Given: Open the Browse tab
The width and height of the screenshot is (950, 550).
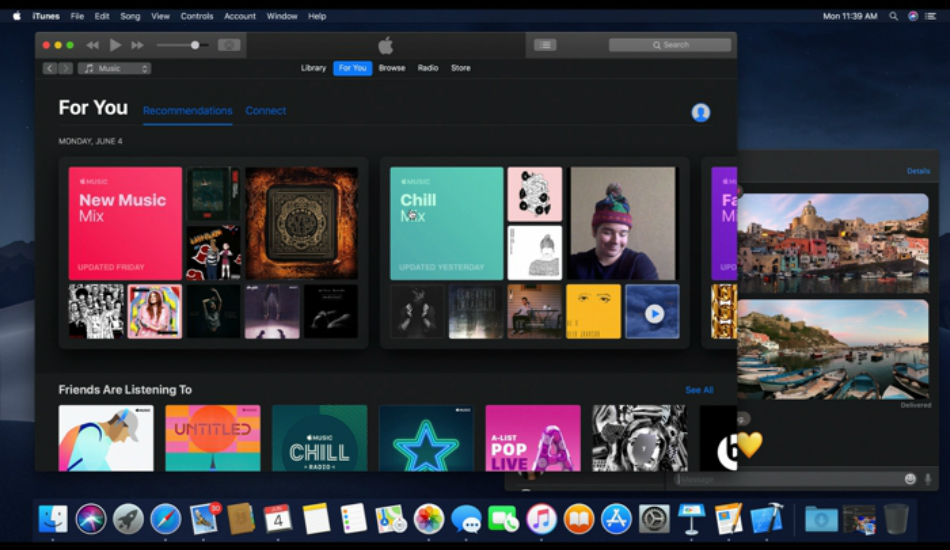Looking at the screenshot, I should (392, 68).
